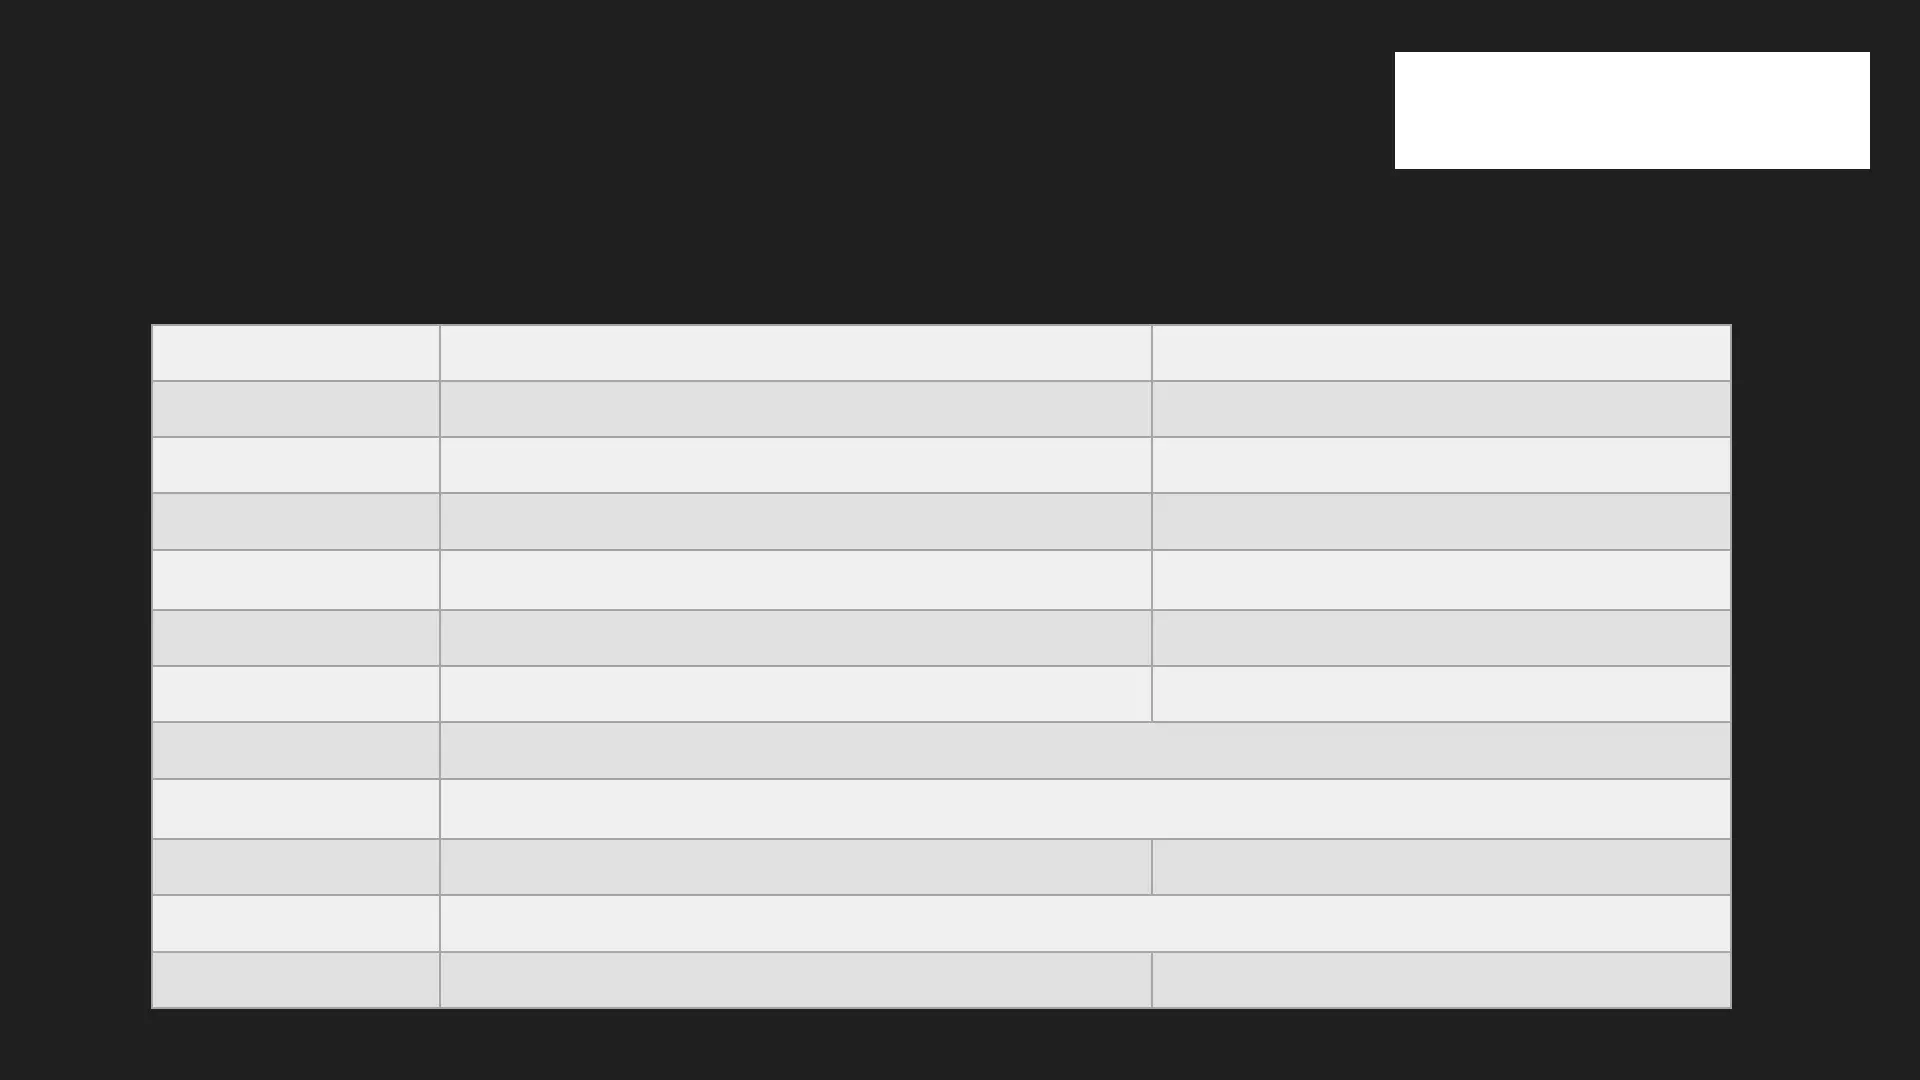Click the merged wide cell in the eighth row
This screenshot has height=1080, width=1920.
[1085, 750]
